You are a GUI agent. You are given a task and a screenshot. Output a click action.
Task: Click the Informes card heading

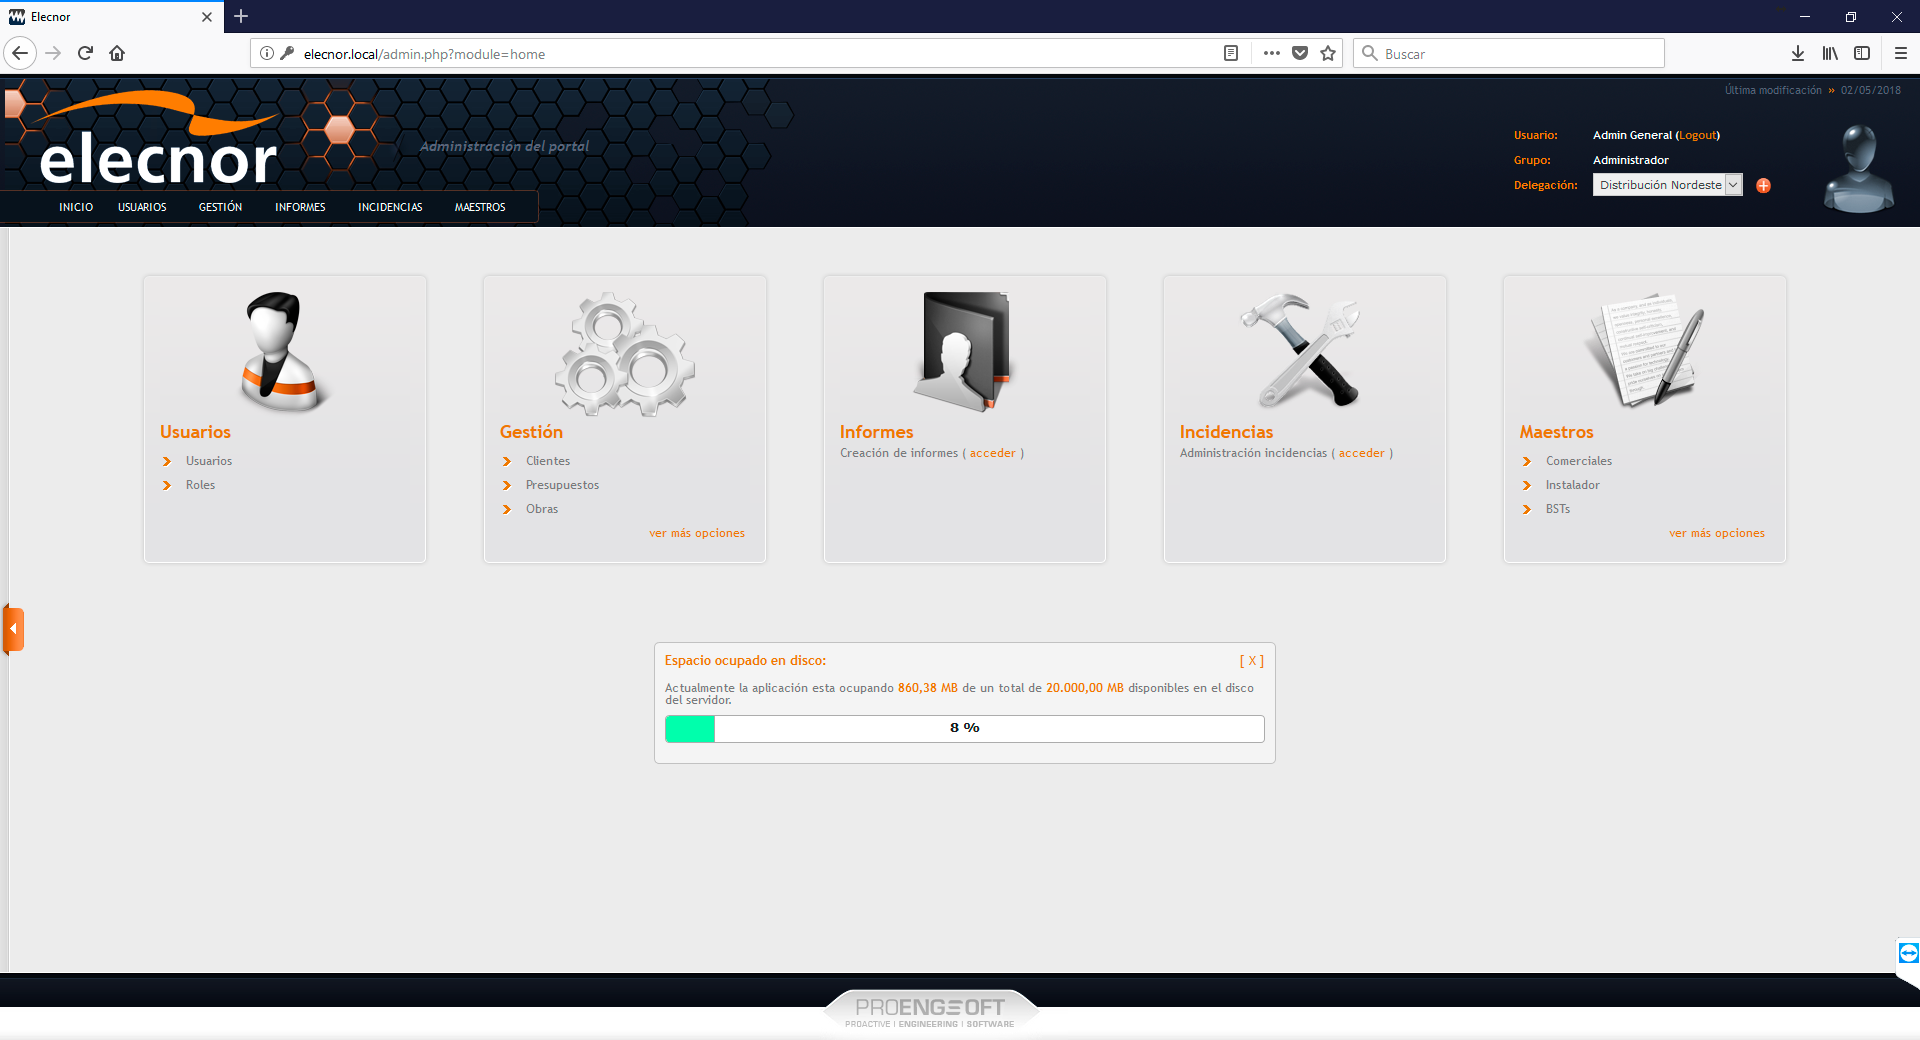[x=876, y=432]
